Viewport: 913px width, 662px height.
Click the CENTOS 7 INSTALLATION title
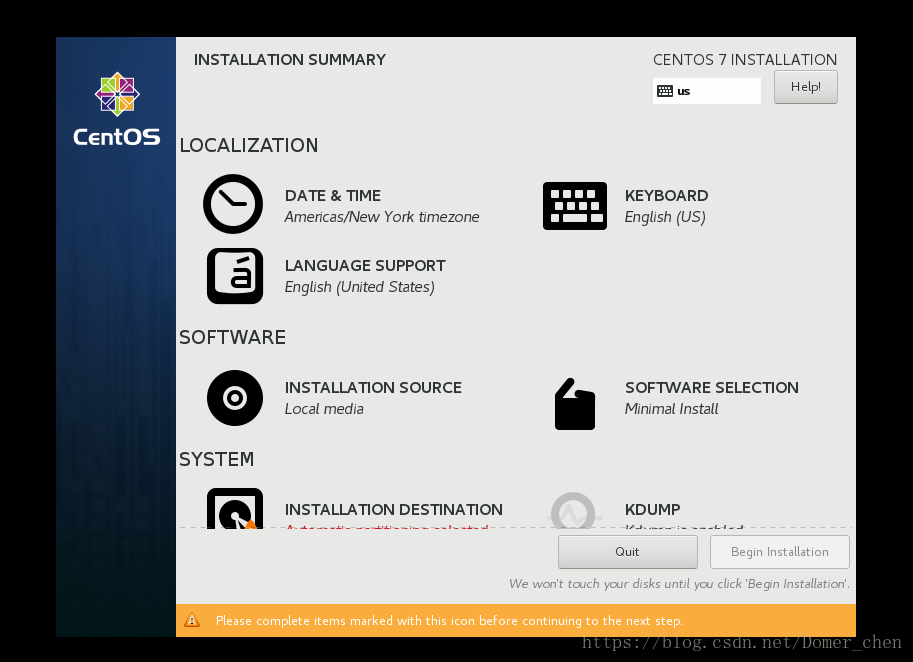point(745,59)
